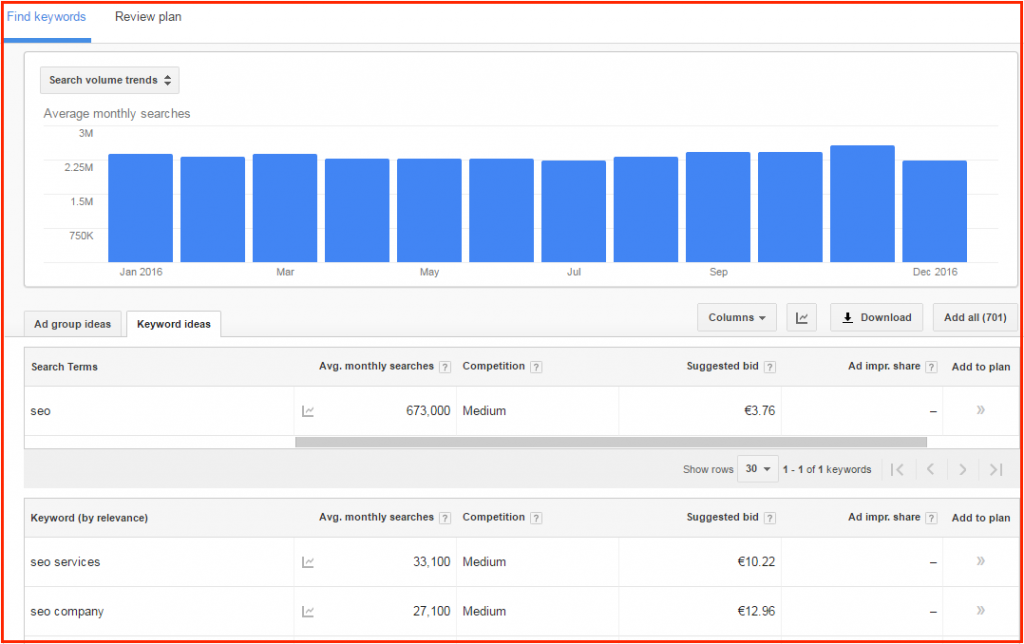Sort Keyword table by Suggested bid header
Screen dimensions: 1024x644
click(x=722, y=517)
